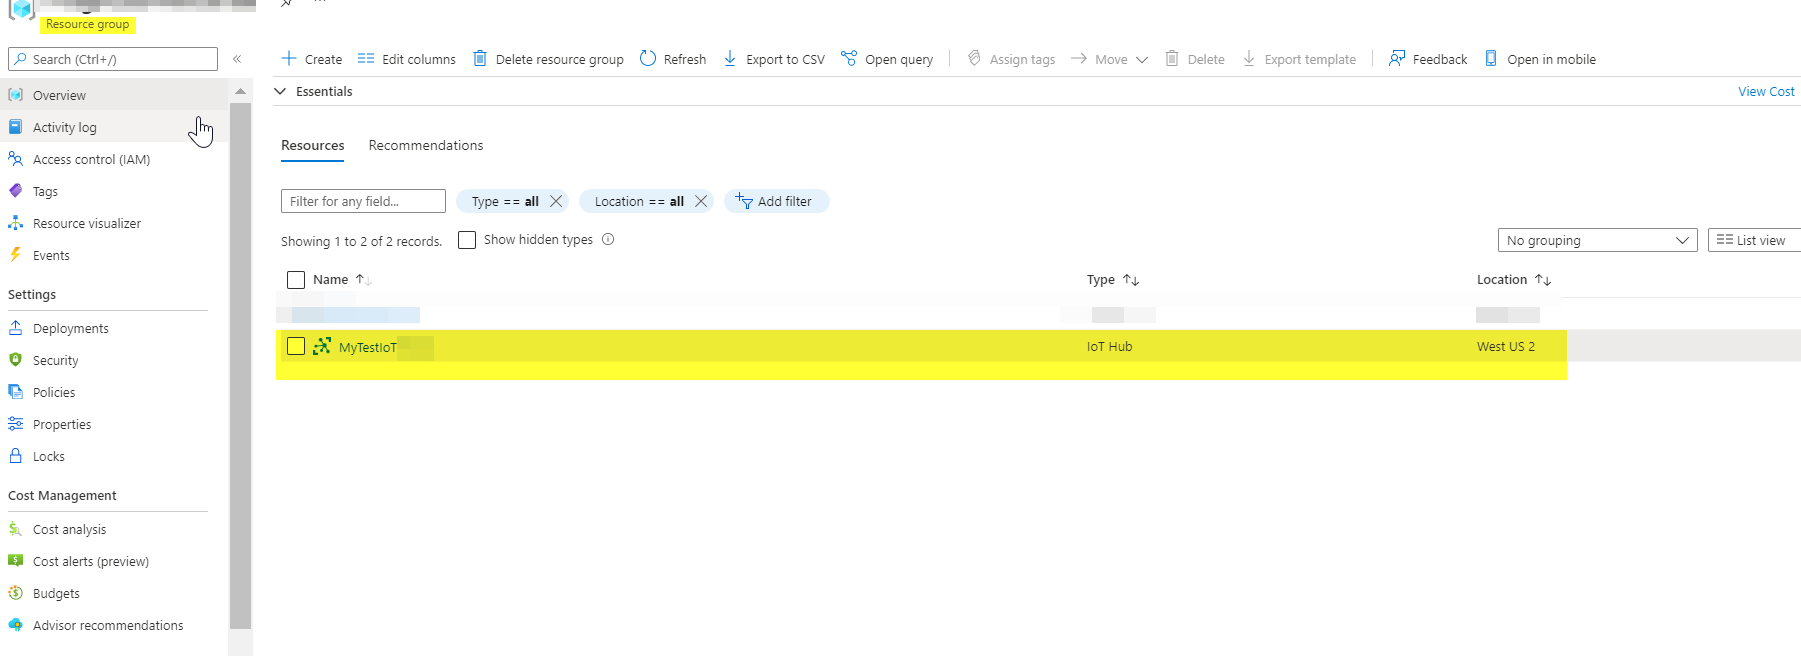Click the sidebar scrollbar up arrow
The width and height of the screenshot is (1801, 656).
240,91
